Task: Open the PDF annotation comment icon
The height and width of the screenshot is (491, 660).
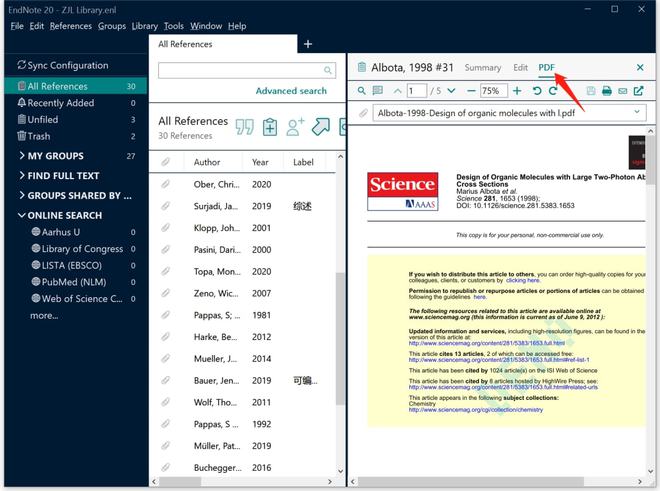Action: point(378,91)
